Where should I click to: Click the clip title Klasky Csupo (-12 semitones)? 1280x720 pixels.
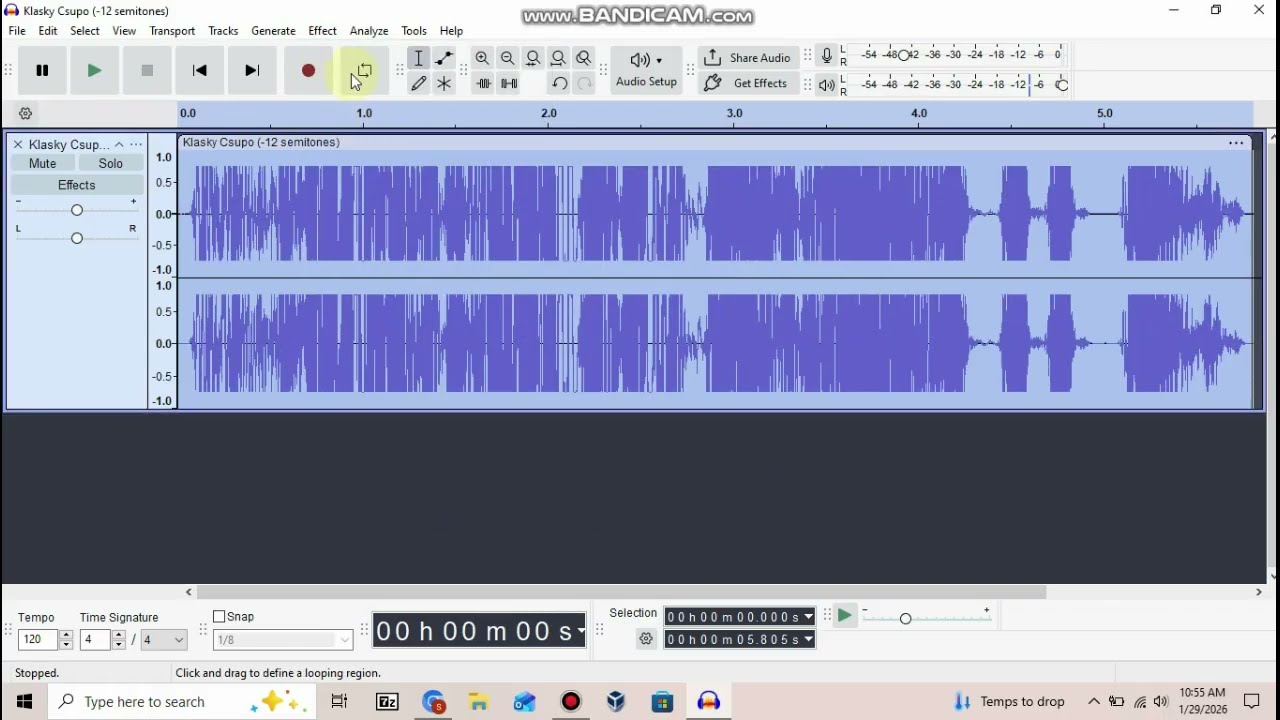261,142
